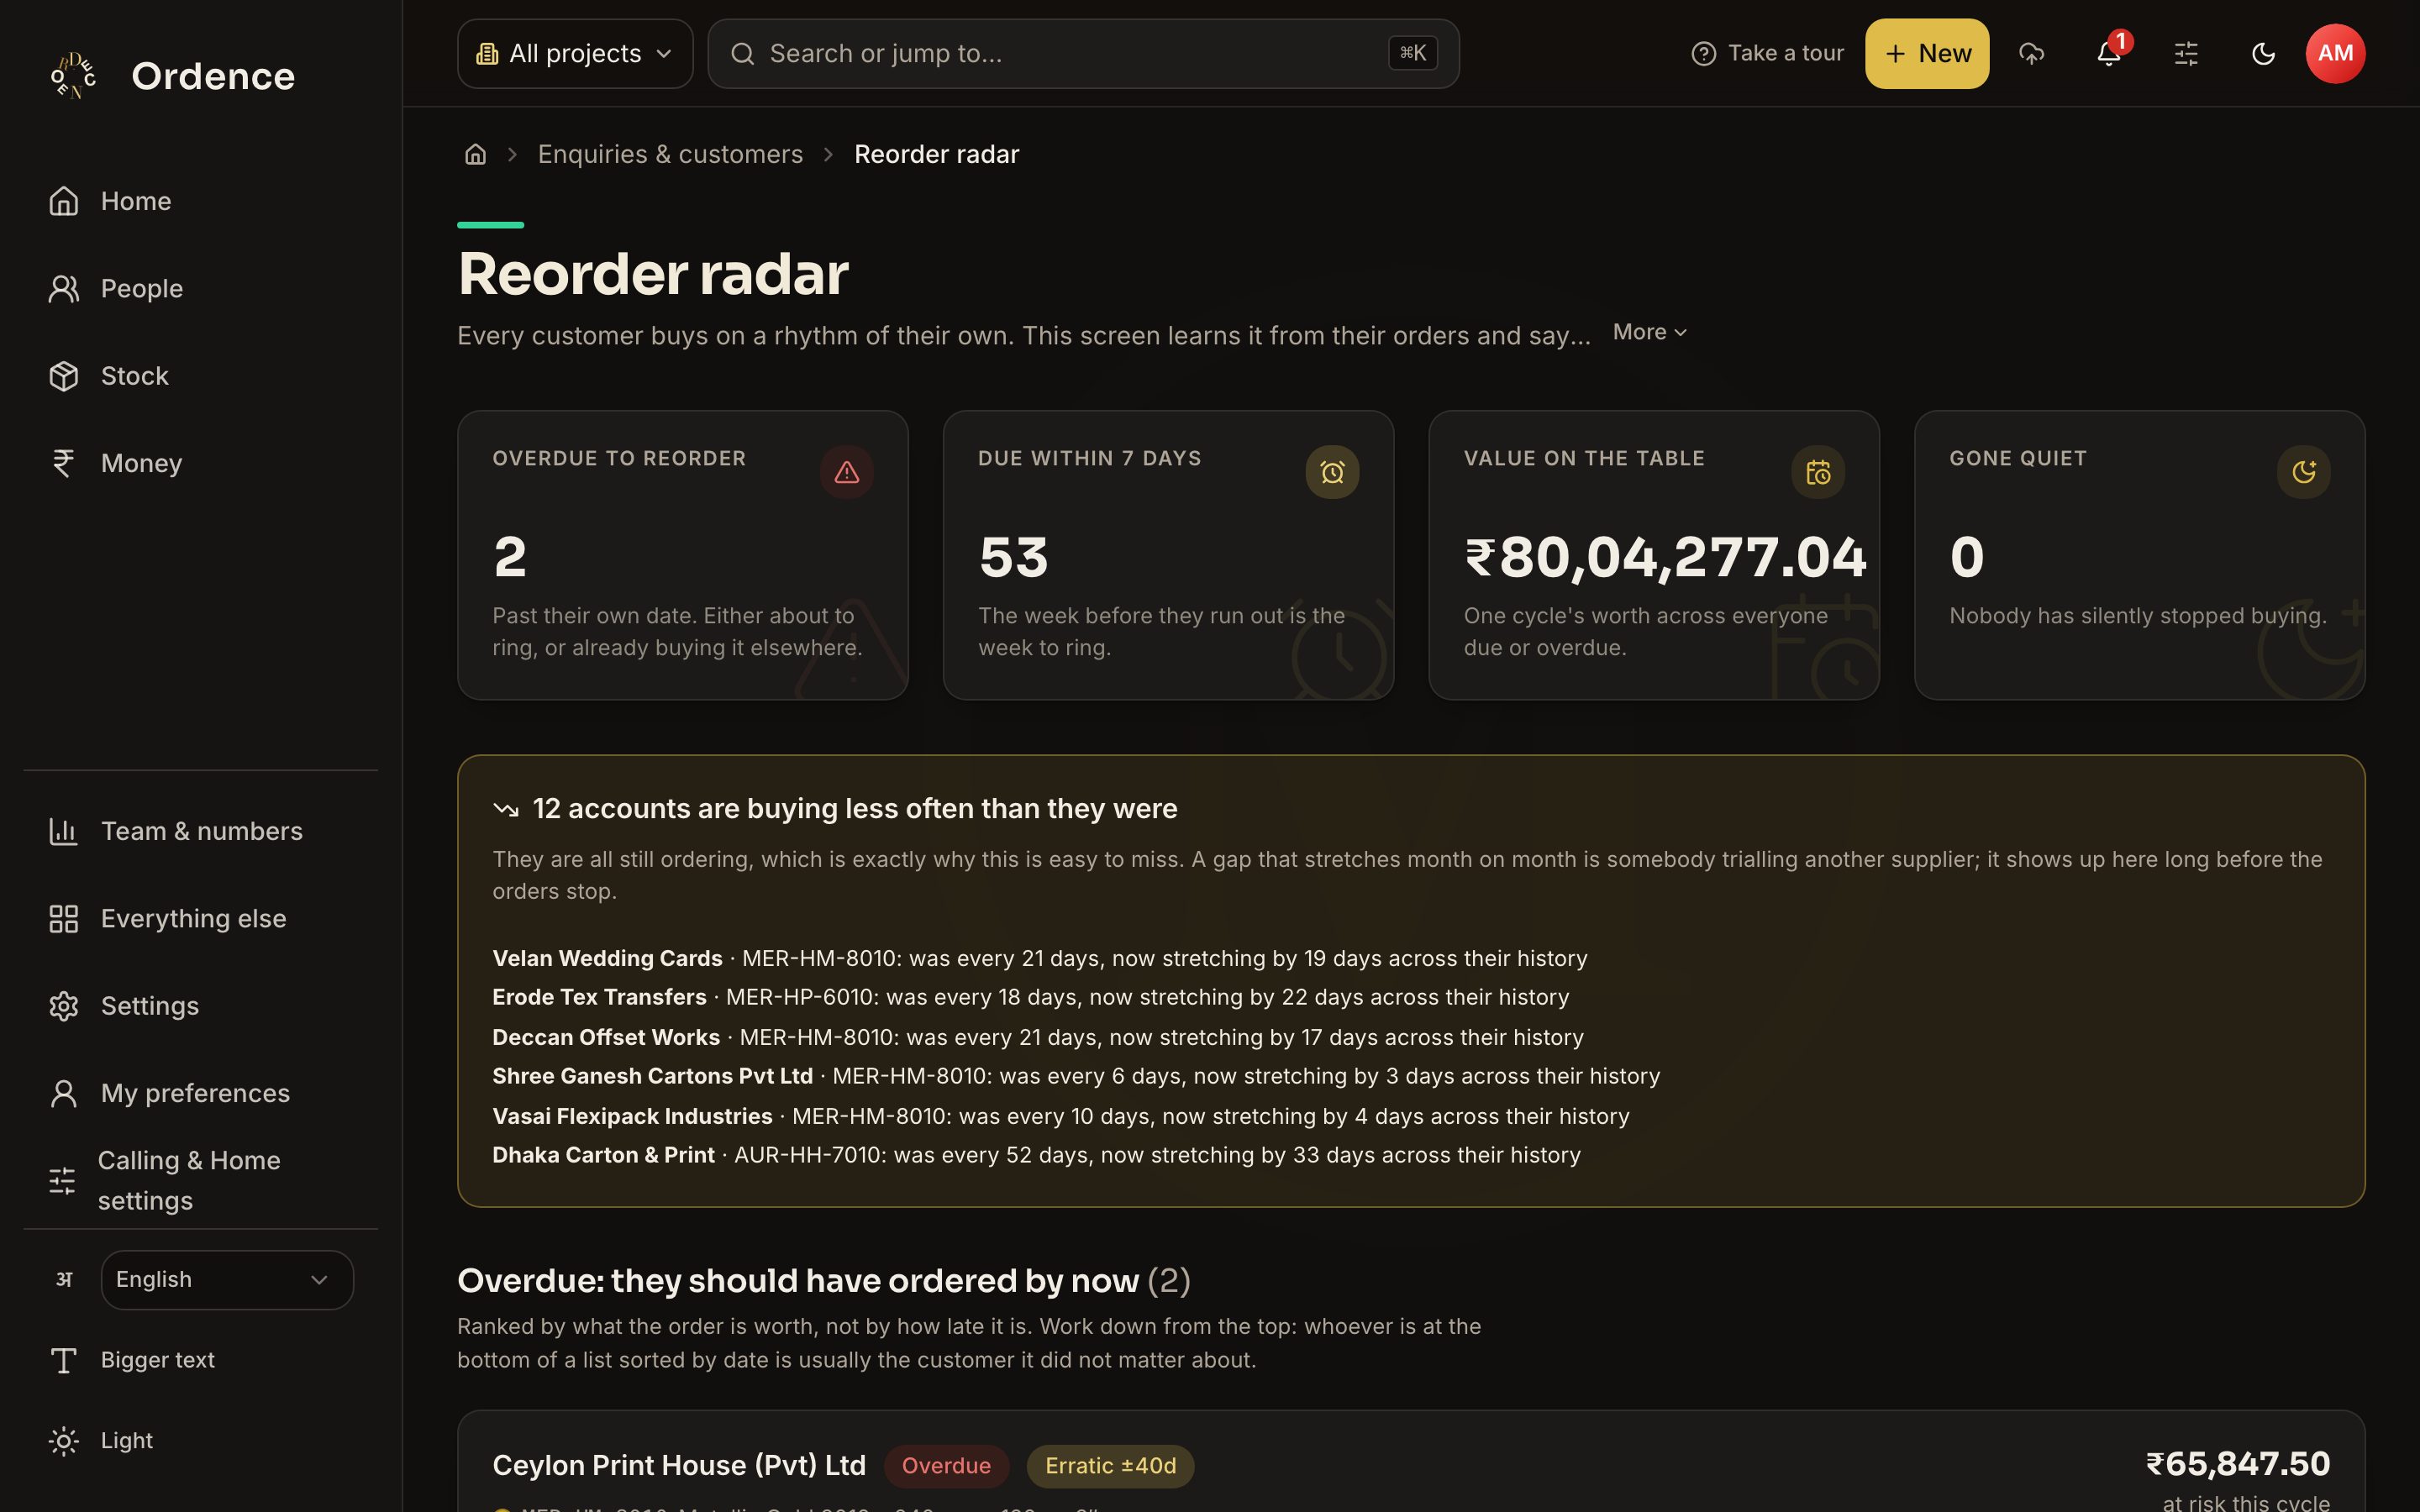The height and width of the screenshot is (1512, 2420).
Task: Click the cloud upload icon
Action: [x=2031, y=54]
